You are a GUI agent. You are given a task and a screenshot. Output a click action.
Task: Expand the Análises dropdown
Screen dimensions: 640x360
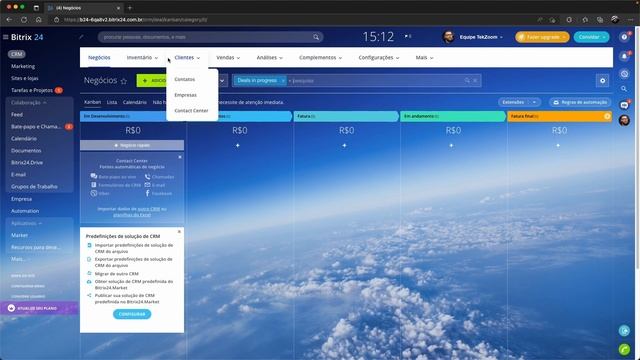269,58
